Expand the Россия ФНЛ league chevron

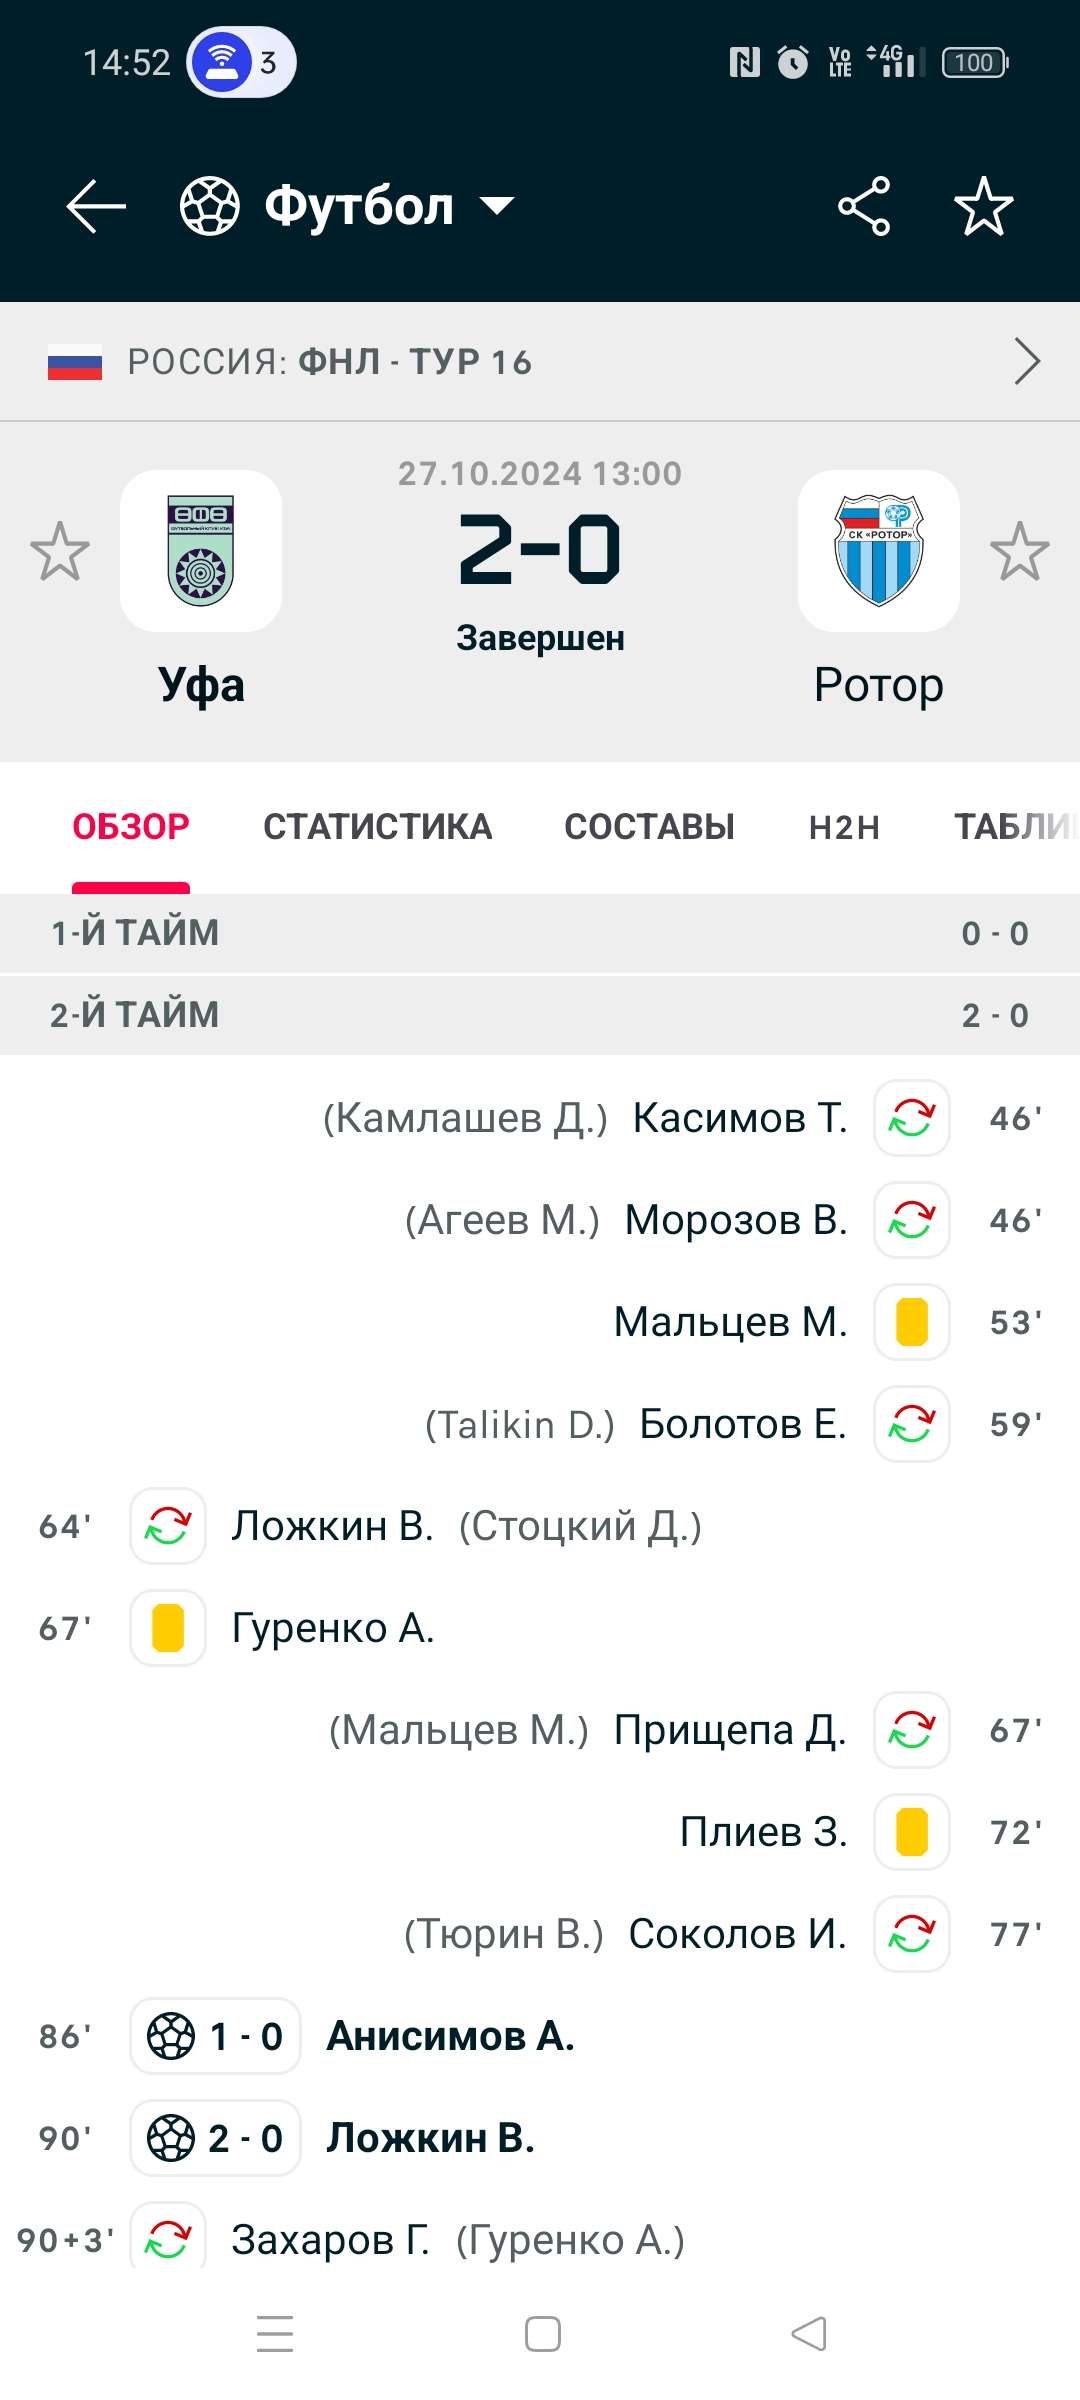[x=1026, y=361]
